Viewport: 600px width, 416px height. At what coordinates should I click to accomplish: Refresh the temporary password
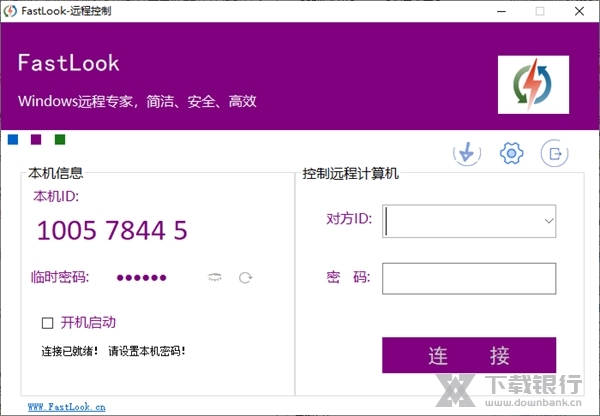point(245,277)
